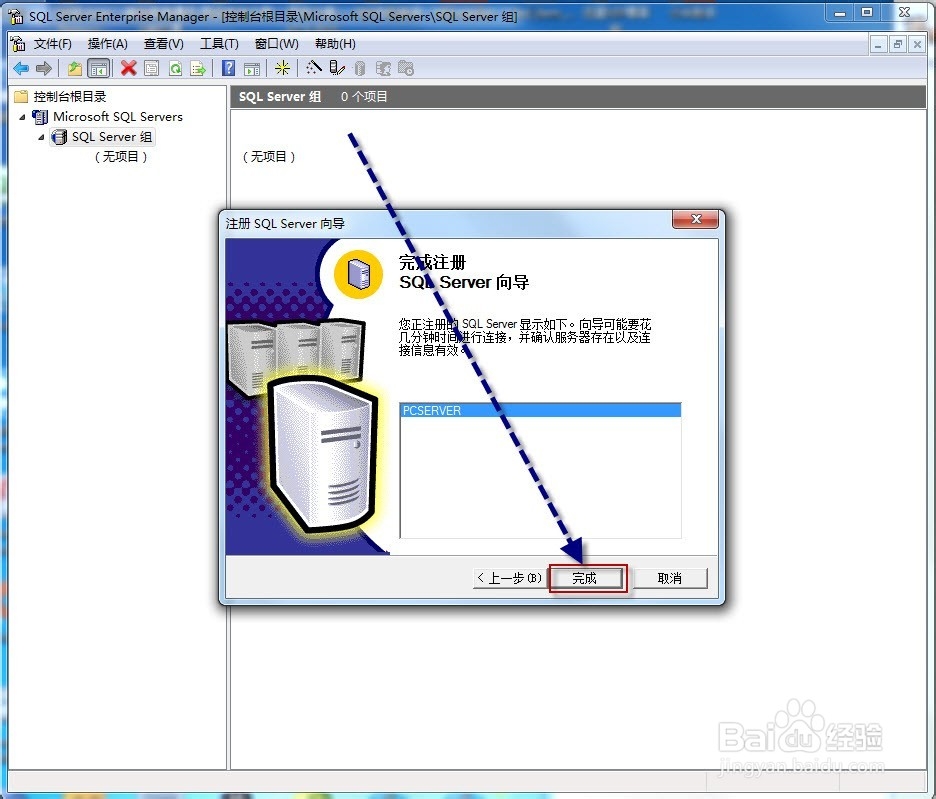Collapse the SQL Server 组 tree node
The height and width of the screenshot is (799, 936).
(x=41, y=137)
